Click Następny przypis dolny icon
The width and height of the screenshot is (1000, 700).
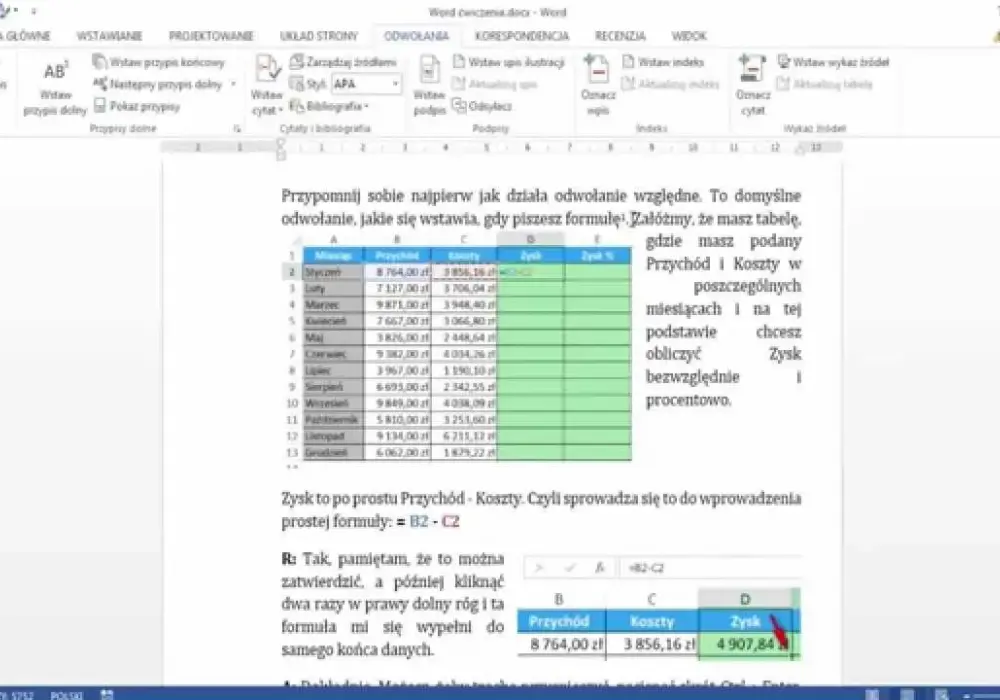99,84
